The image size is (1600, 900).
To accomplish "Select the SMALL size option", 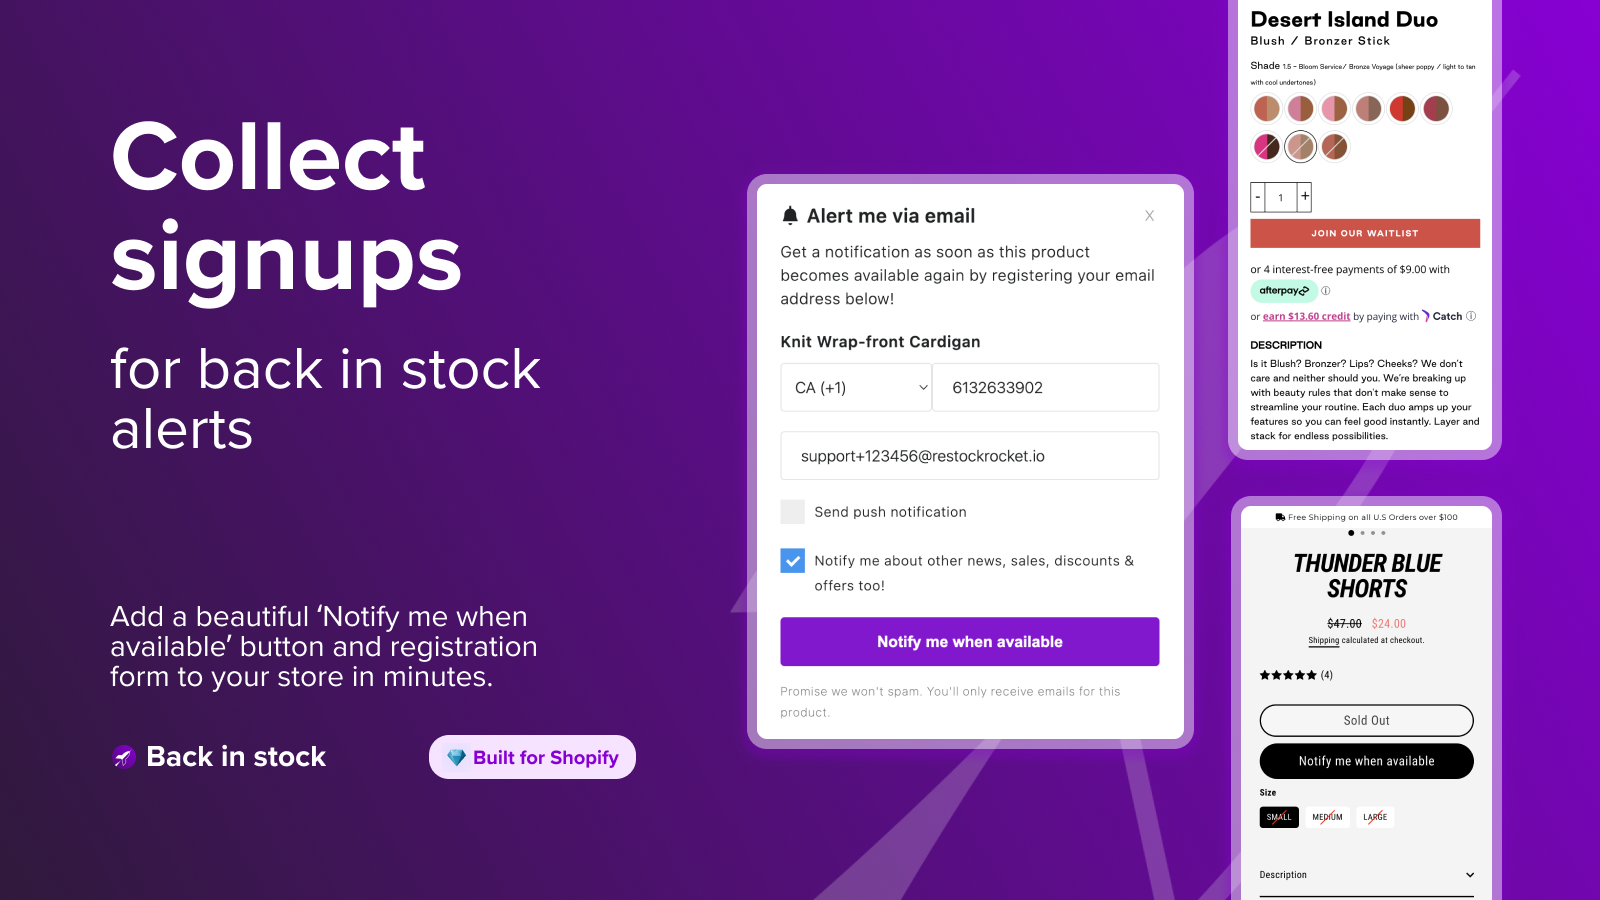I will pos(1279,817).
